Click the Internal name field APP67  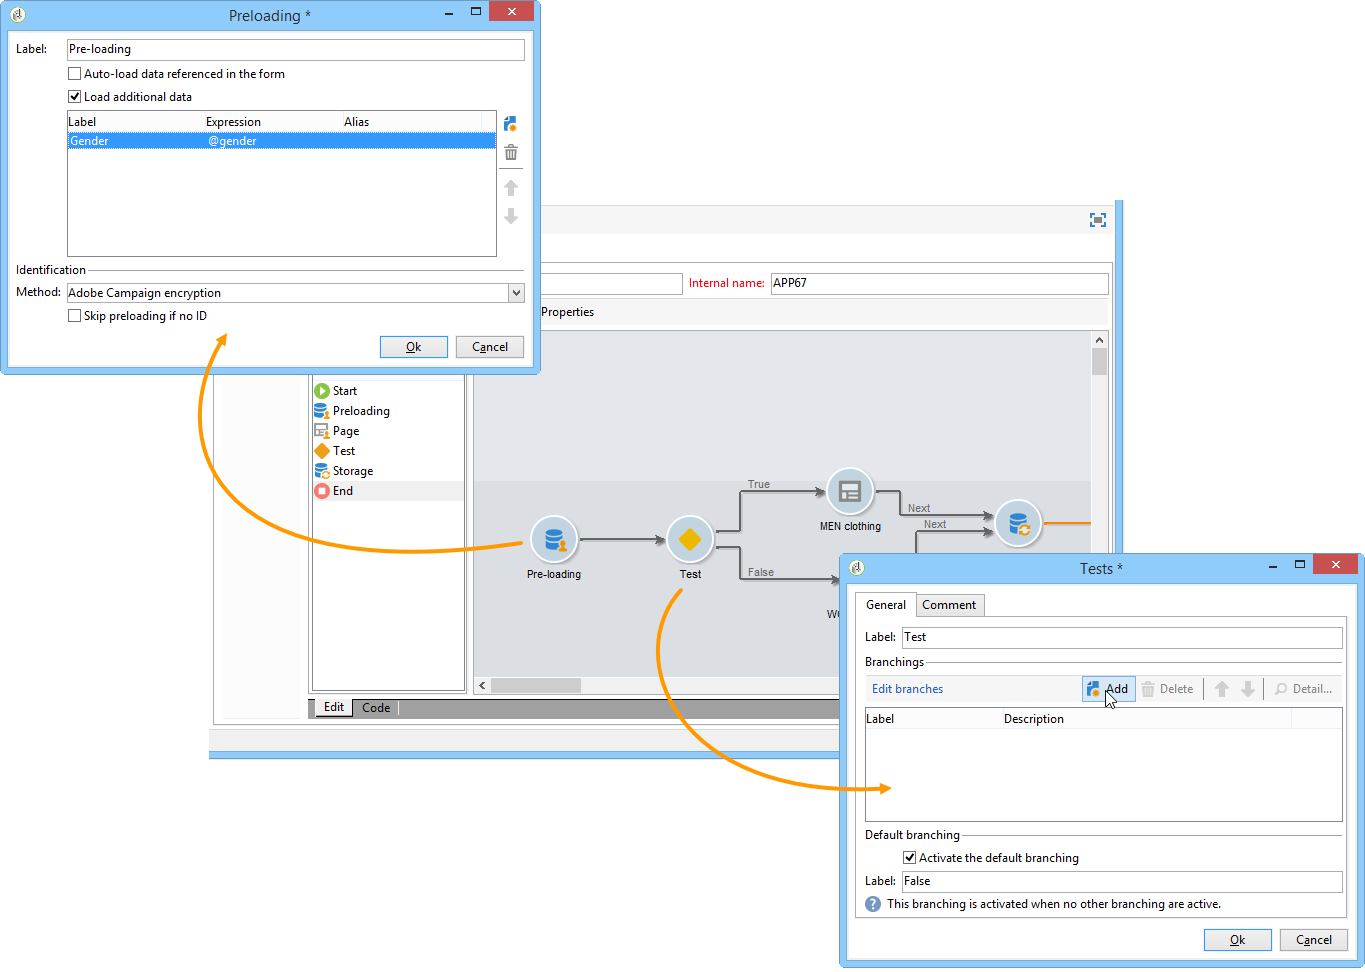click(x=940, y=283)
